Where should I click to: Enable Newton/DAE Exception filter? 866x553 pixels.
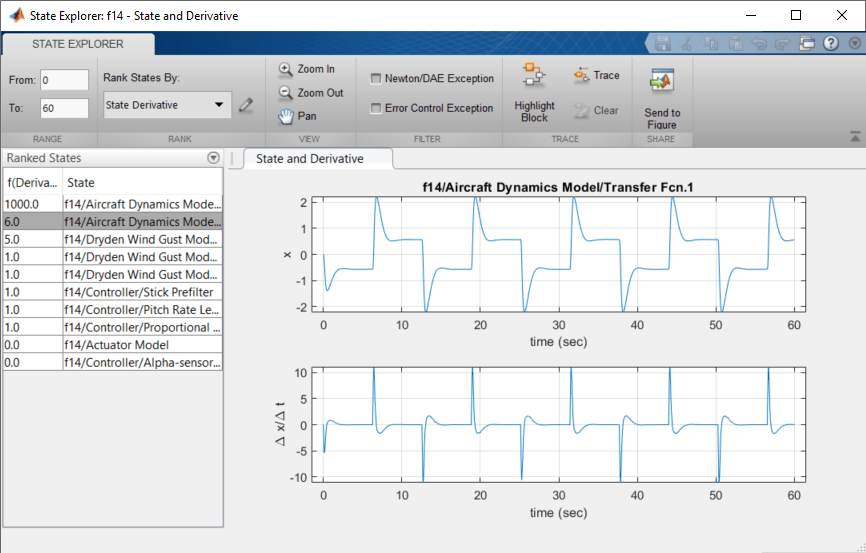[x=376, y=79]
